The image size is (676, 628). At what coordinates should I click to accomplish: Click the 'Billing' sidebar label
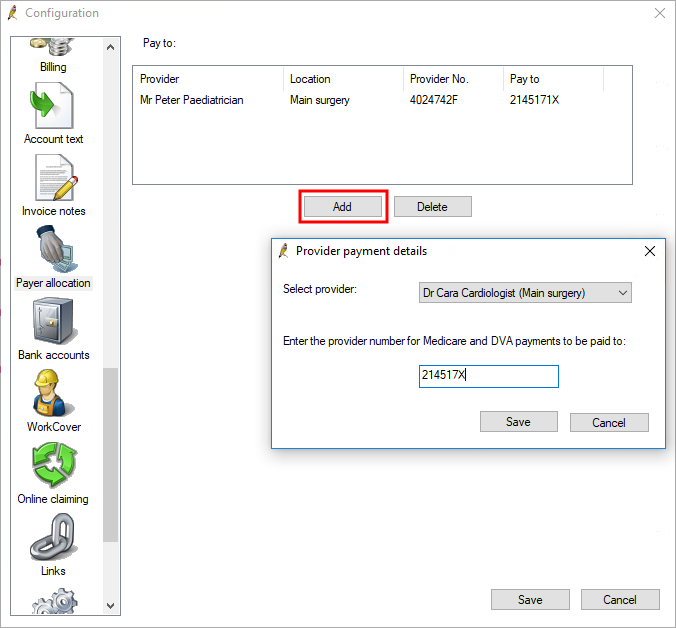(53, 67)
